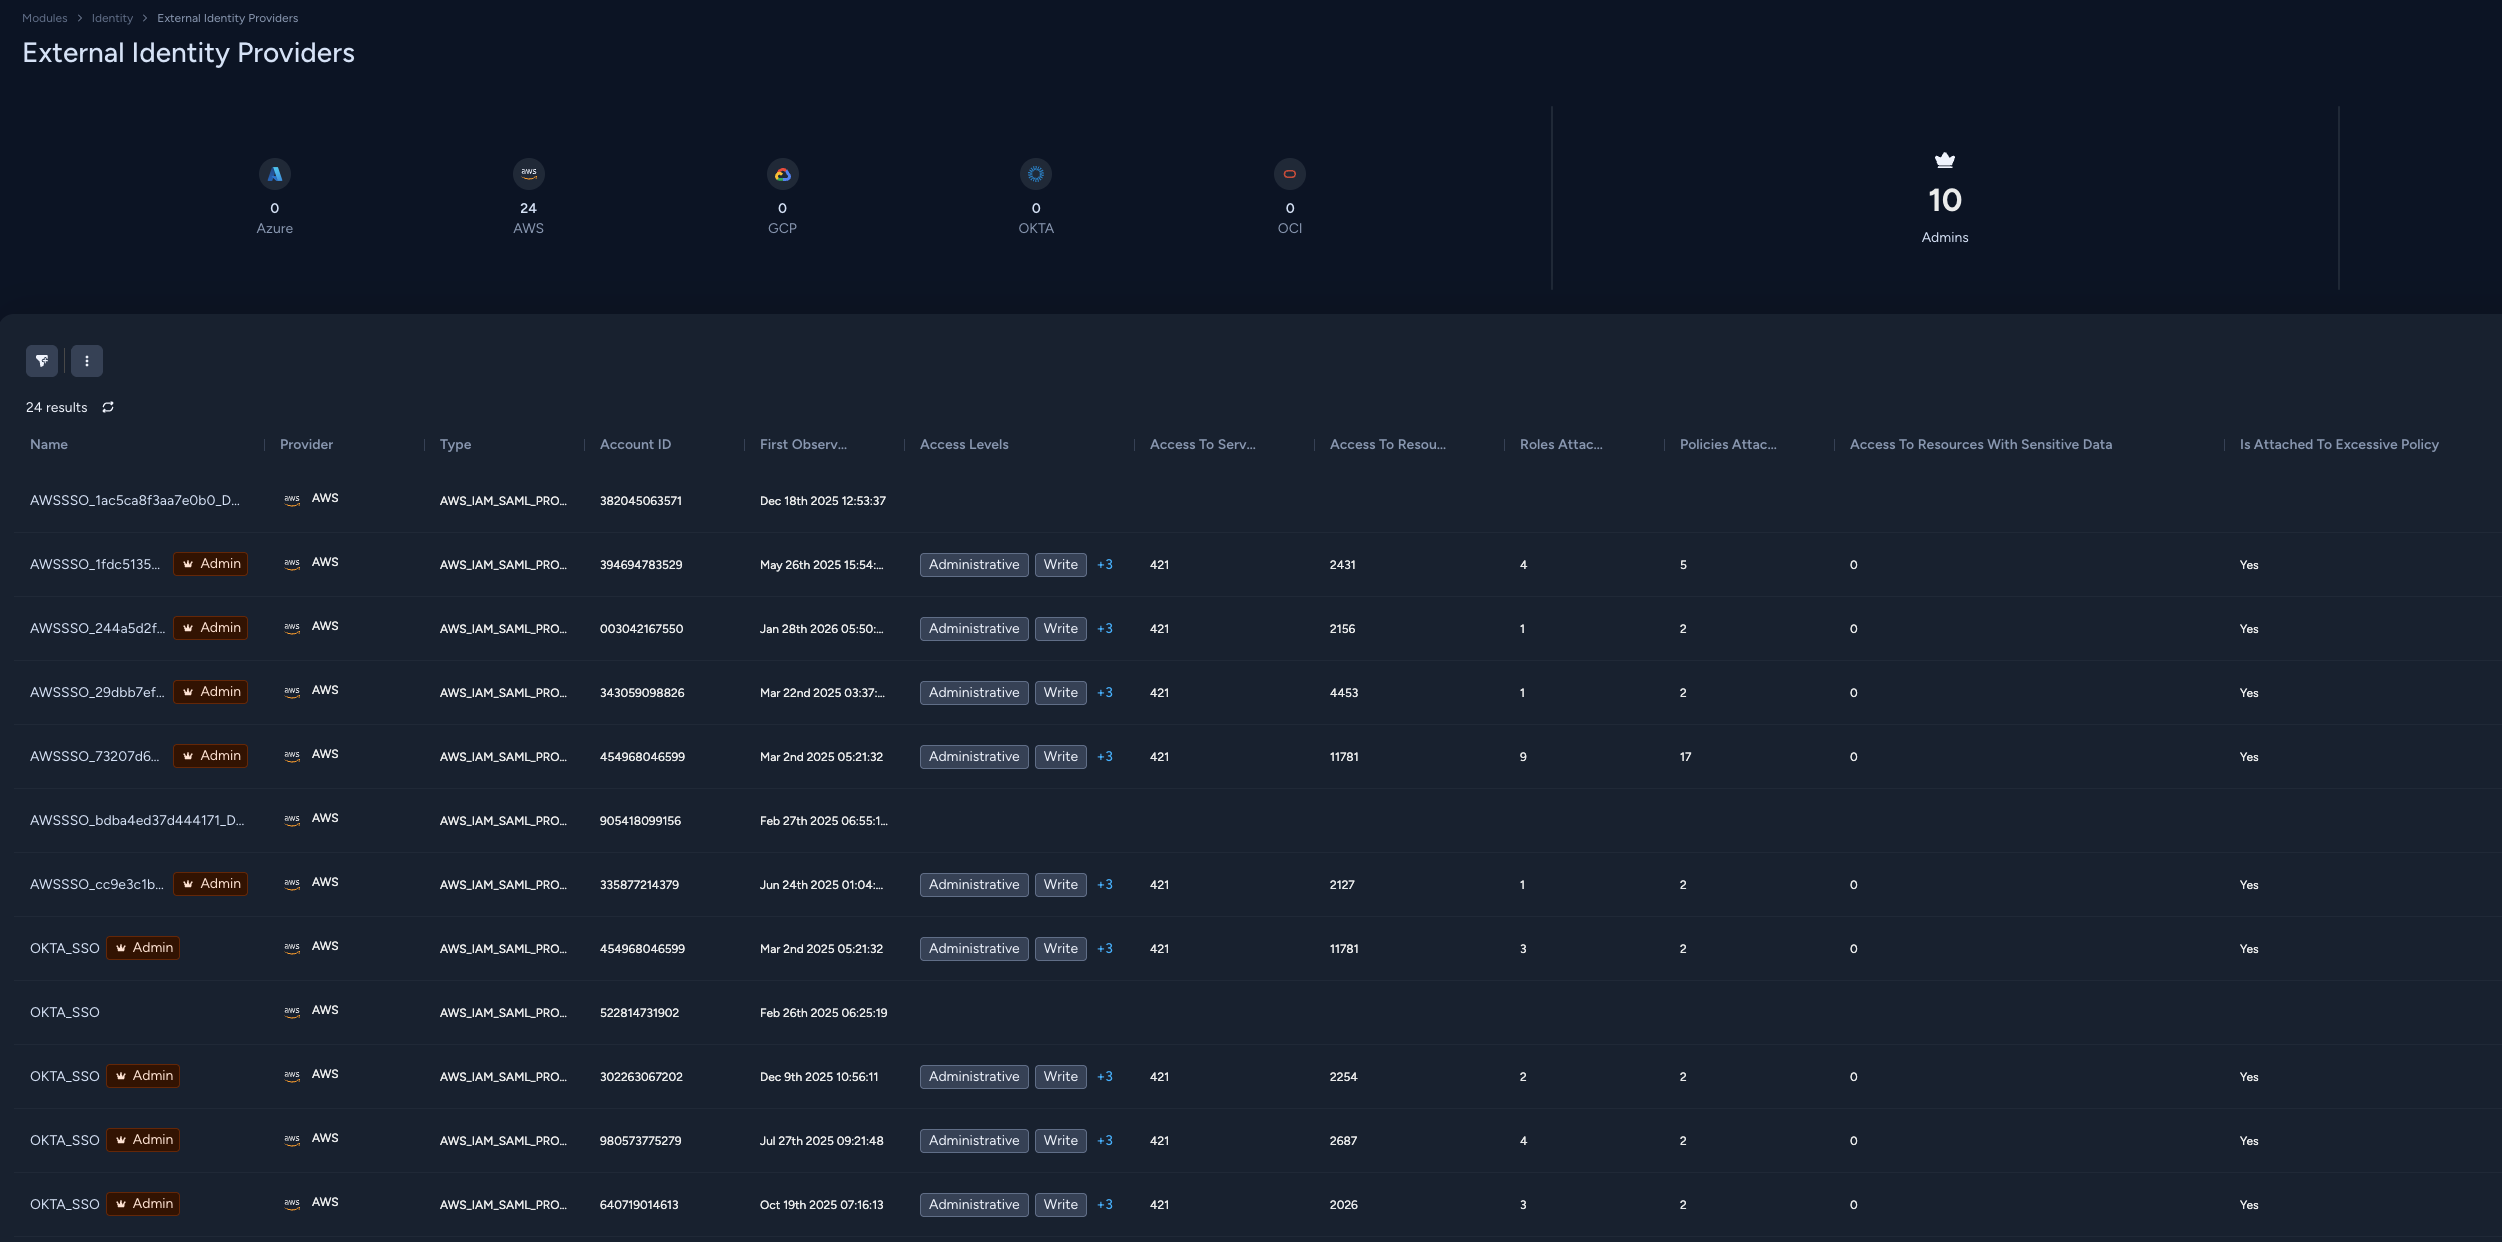Expand +3 access levels on AWSSSO_73207d6 row

coord(1105,756)
